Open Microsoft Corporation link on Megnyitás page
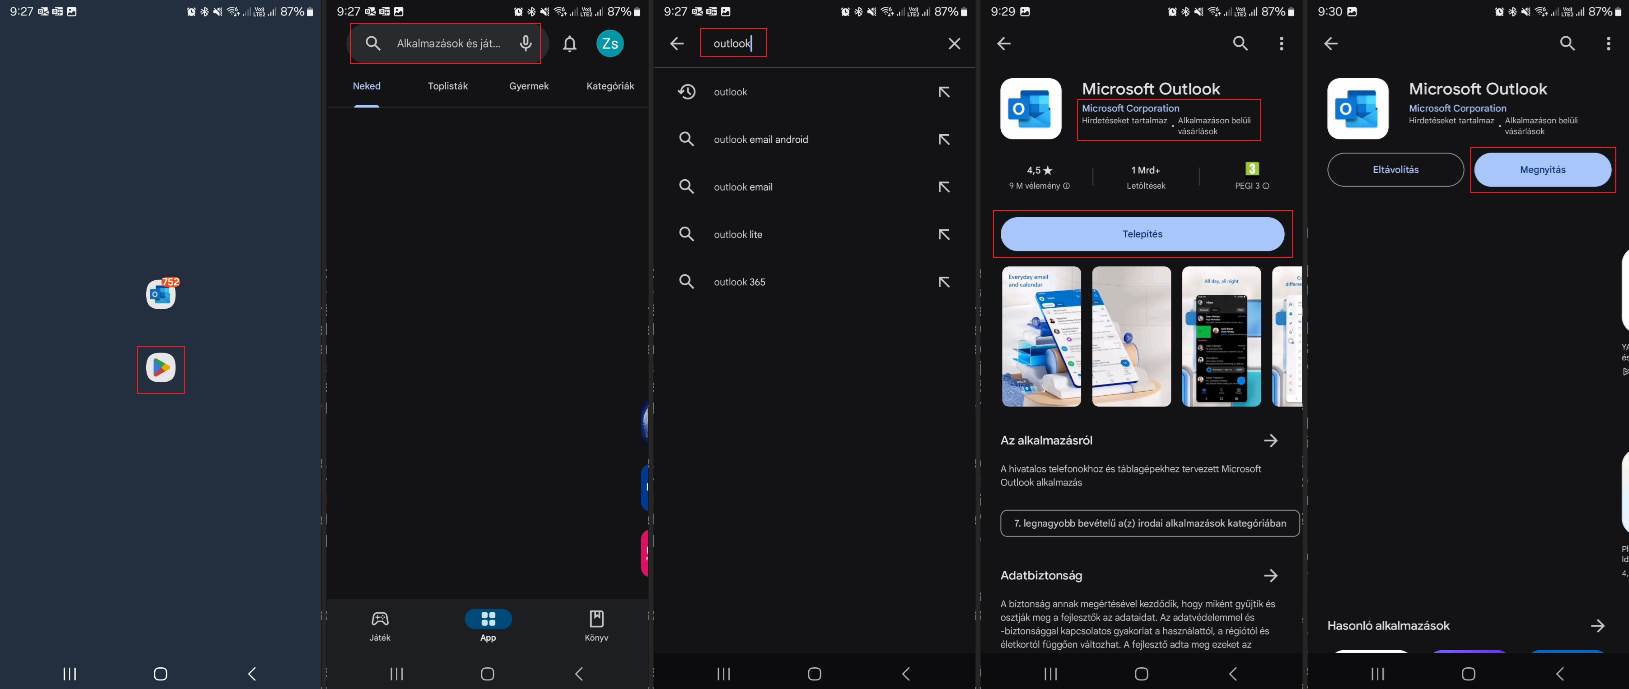The image size is (1629, 689). (1458, 108)
